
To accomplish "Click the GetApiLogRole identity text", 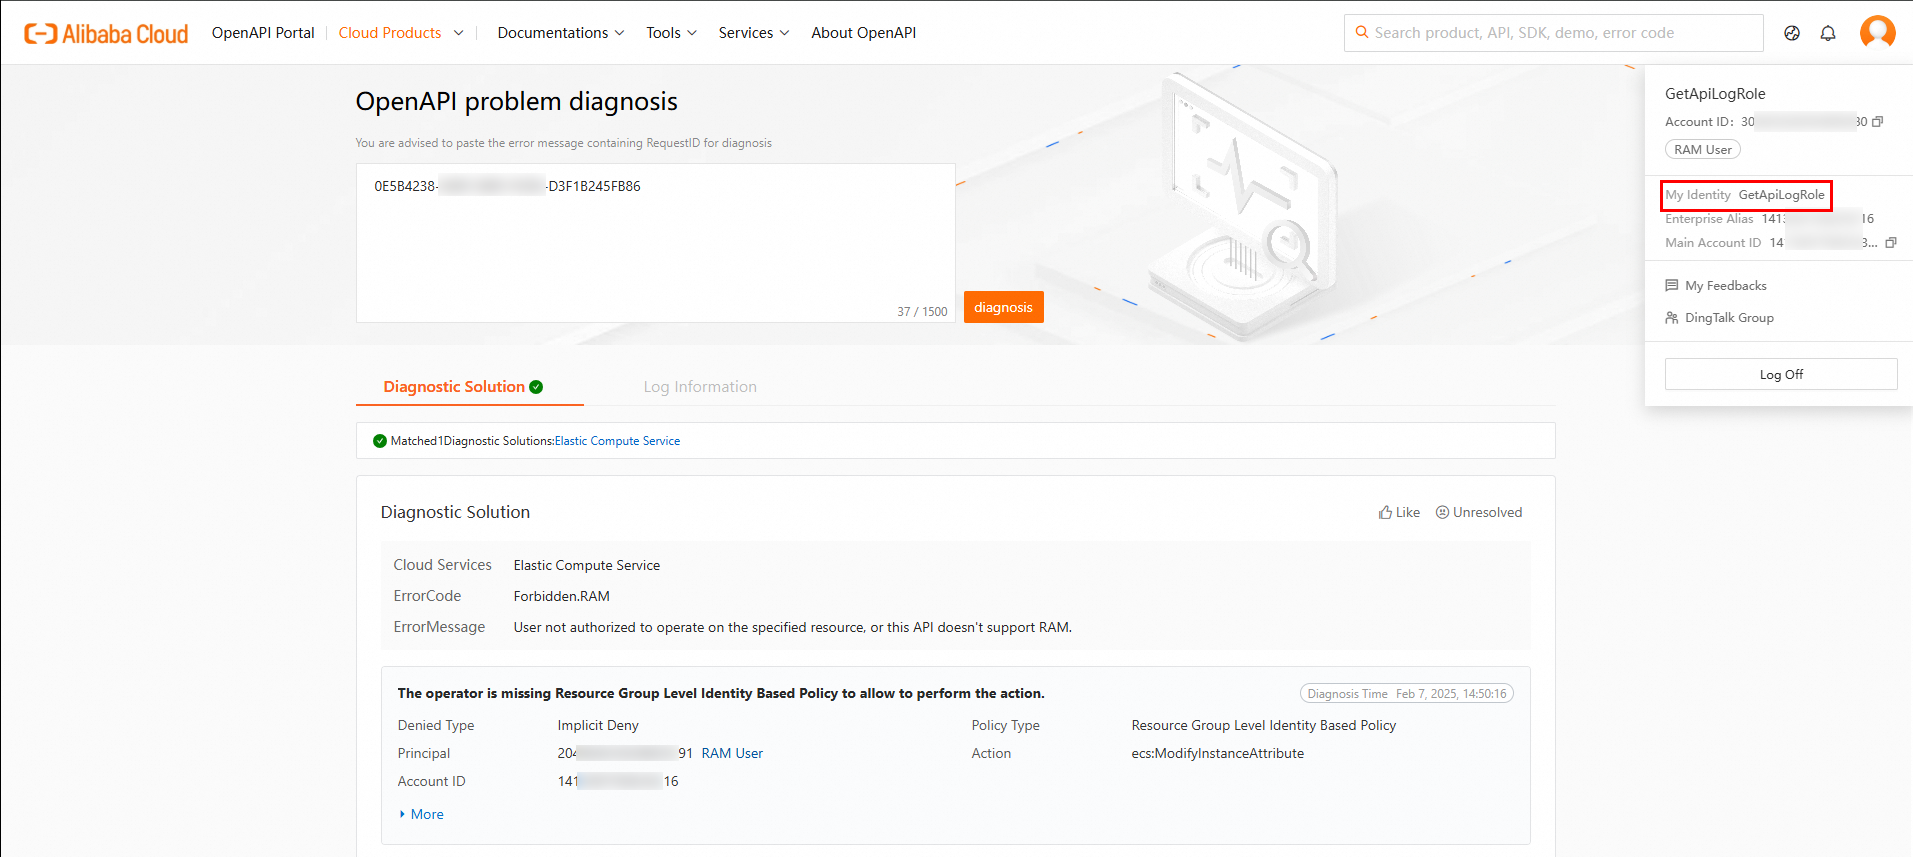I will click(x=1781, y=195).
